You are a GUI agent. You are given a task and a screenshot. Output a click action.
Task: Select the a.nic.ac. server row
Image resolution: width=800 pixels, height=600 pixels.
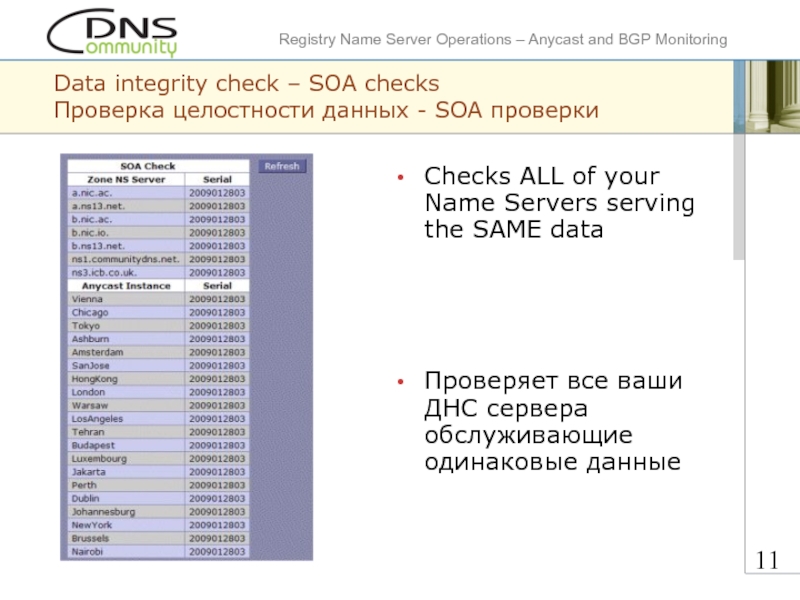click(158, 193)
